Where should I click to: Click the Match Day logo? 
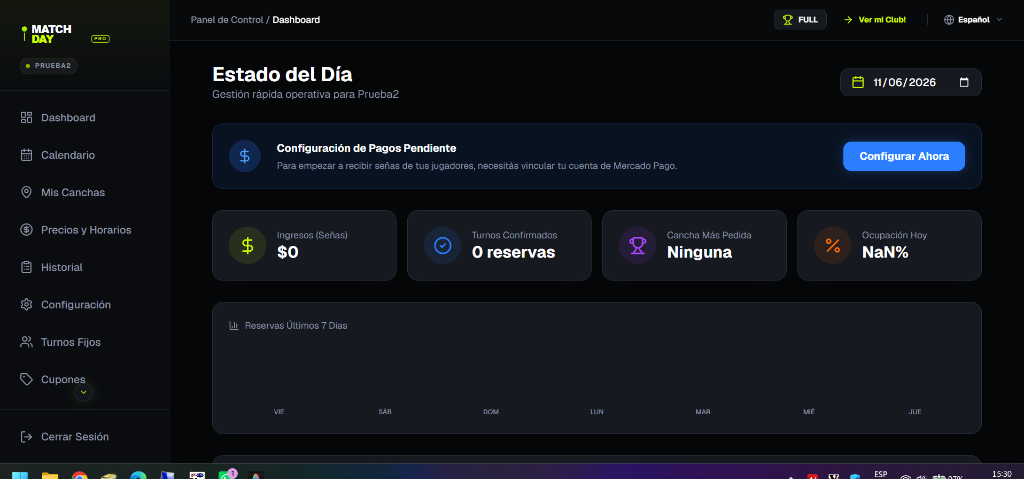click(46, 34)
